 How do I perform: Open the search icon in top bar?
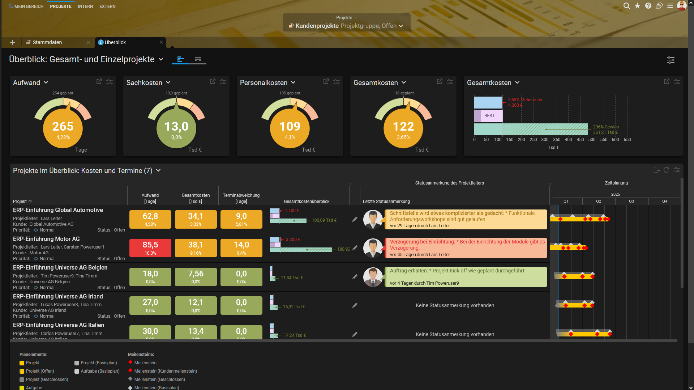pos(626,6)
